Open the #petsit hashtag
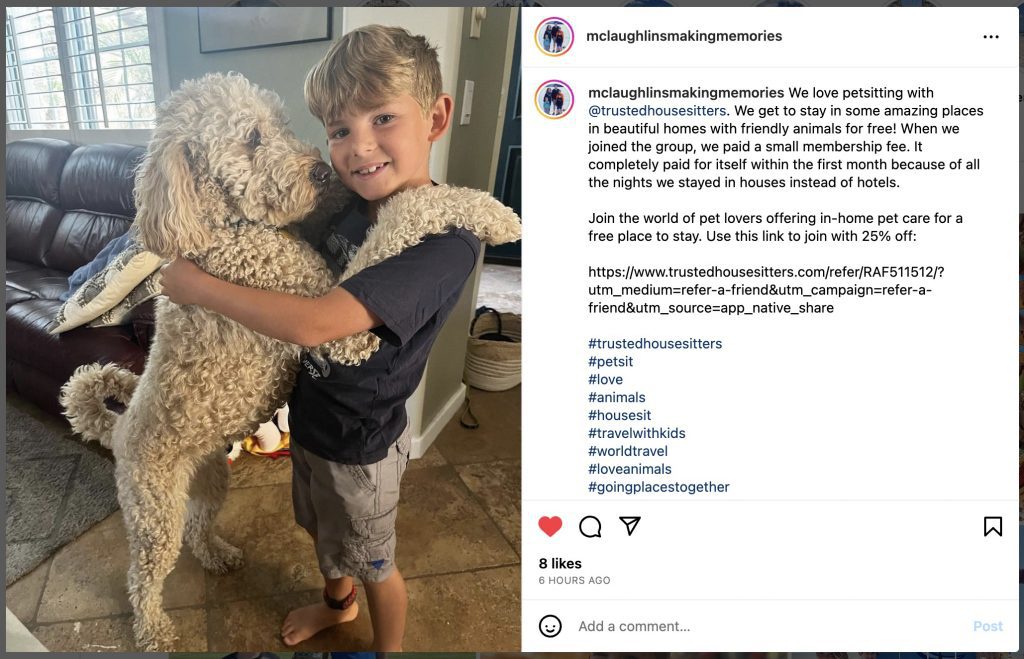Image resolution: width=1024 pixels, height=659 pixels. point(610,362)
